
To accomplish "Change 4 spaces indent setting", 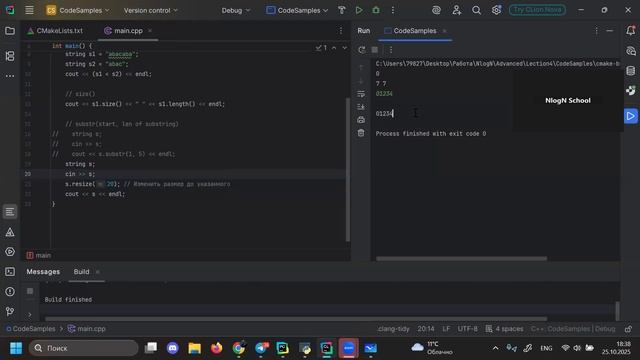I will click(x=504, y=329).
